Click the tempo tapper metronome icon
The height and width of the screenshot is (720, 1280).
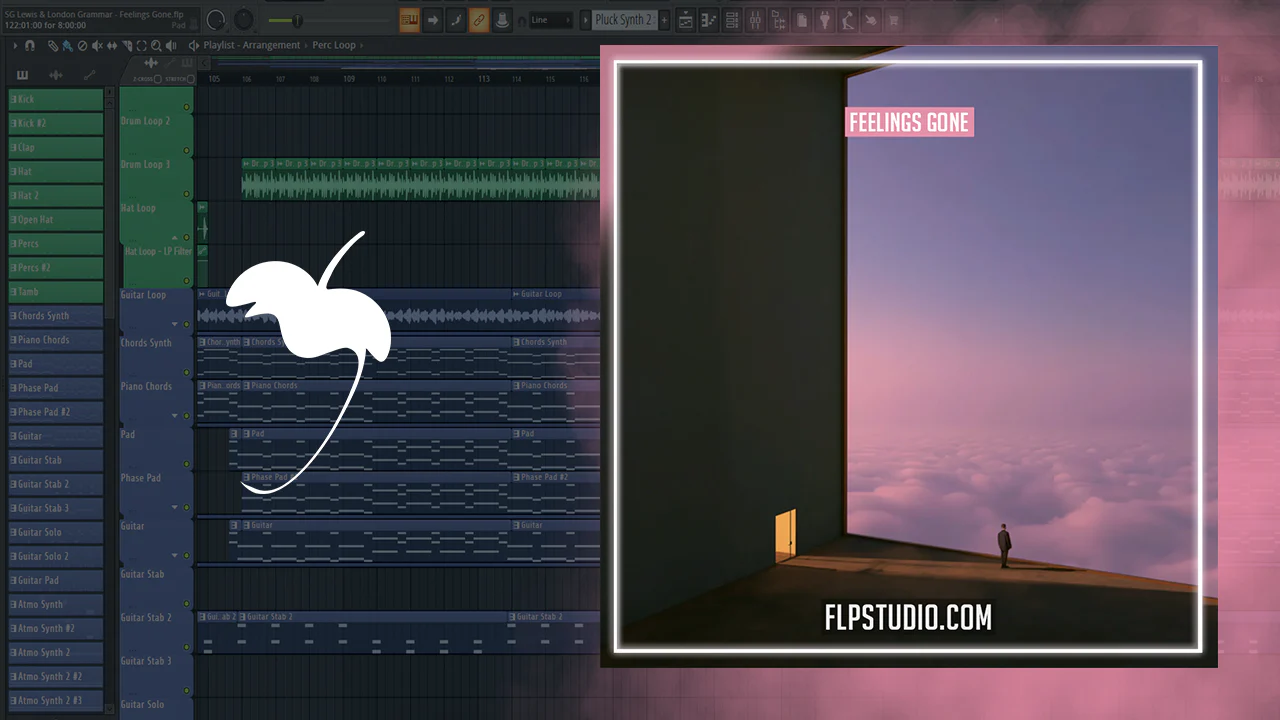tap(848, 20)
